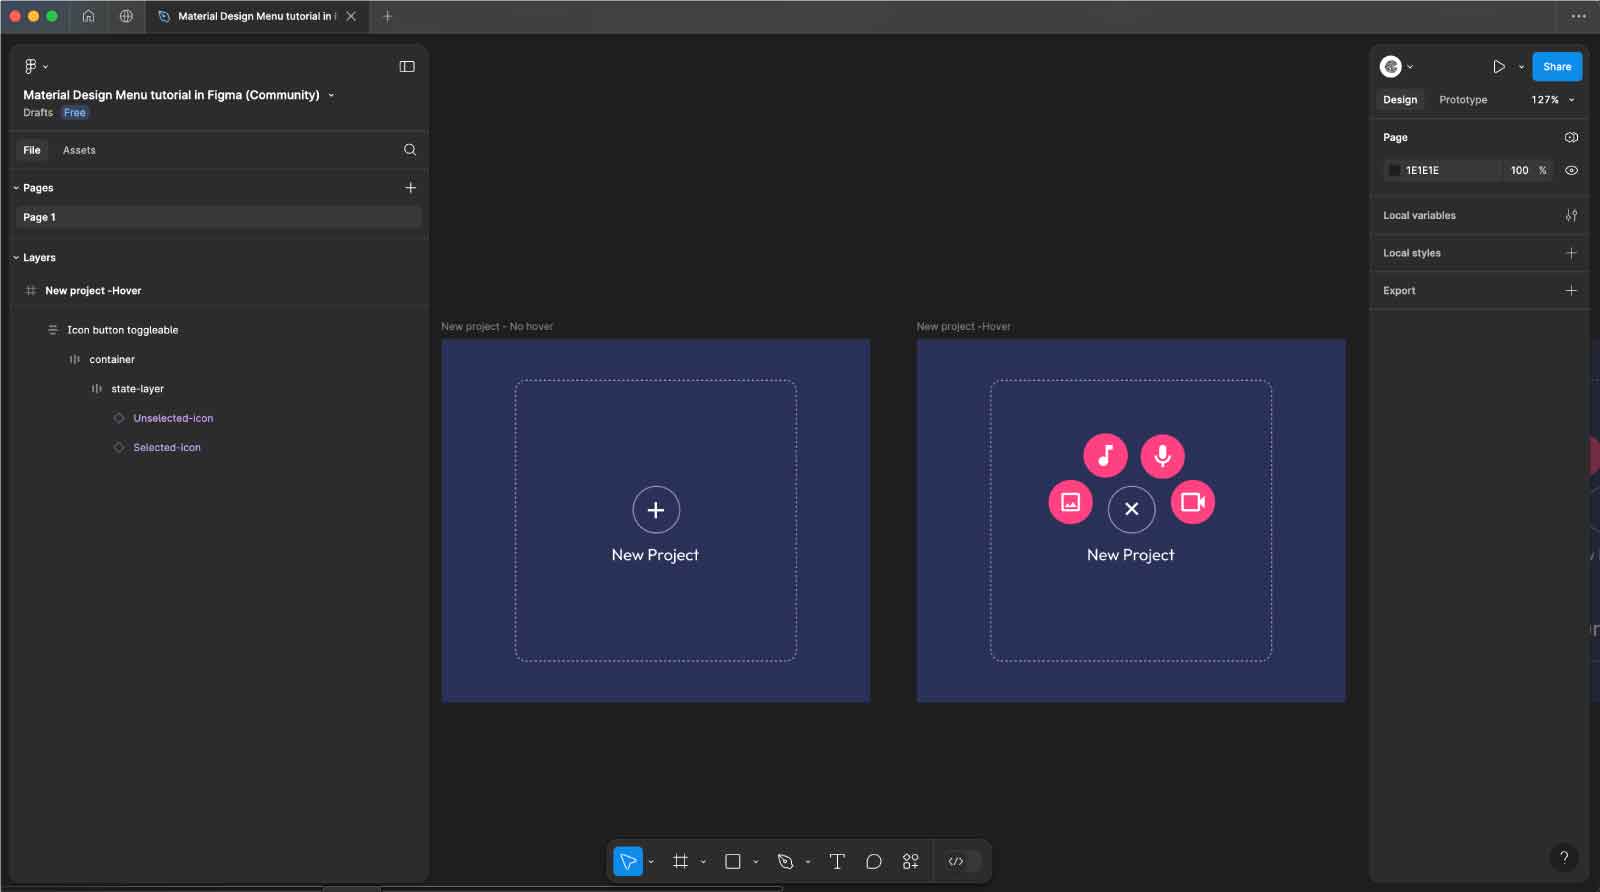1600x892 pixels.
Task: Toggle page background color visibility eye
Action: 1571,170
